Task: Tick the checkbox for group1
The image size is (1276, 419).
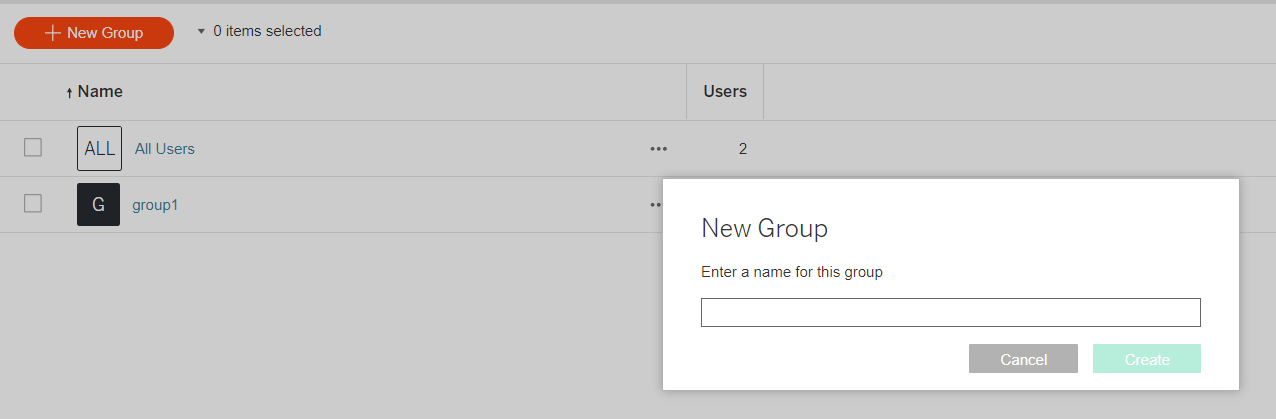Action: [x=33, y=204]
